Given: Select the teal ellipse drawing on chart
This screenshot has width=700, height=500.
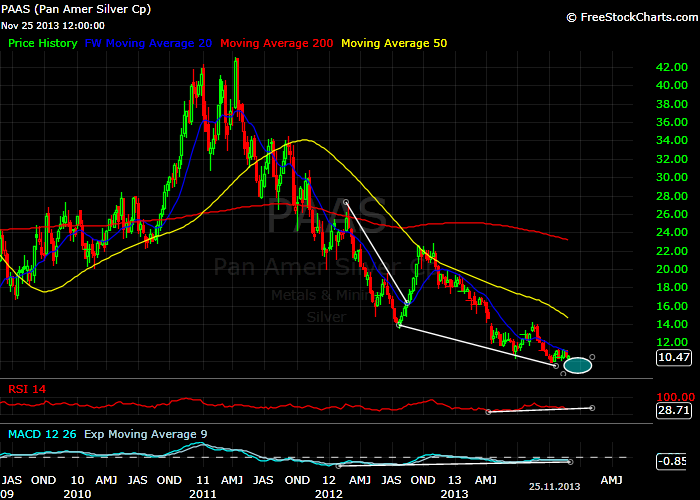Looking at the screenshot, I should (x=578, y=366).
